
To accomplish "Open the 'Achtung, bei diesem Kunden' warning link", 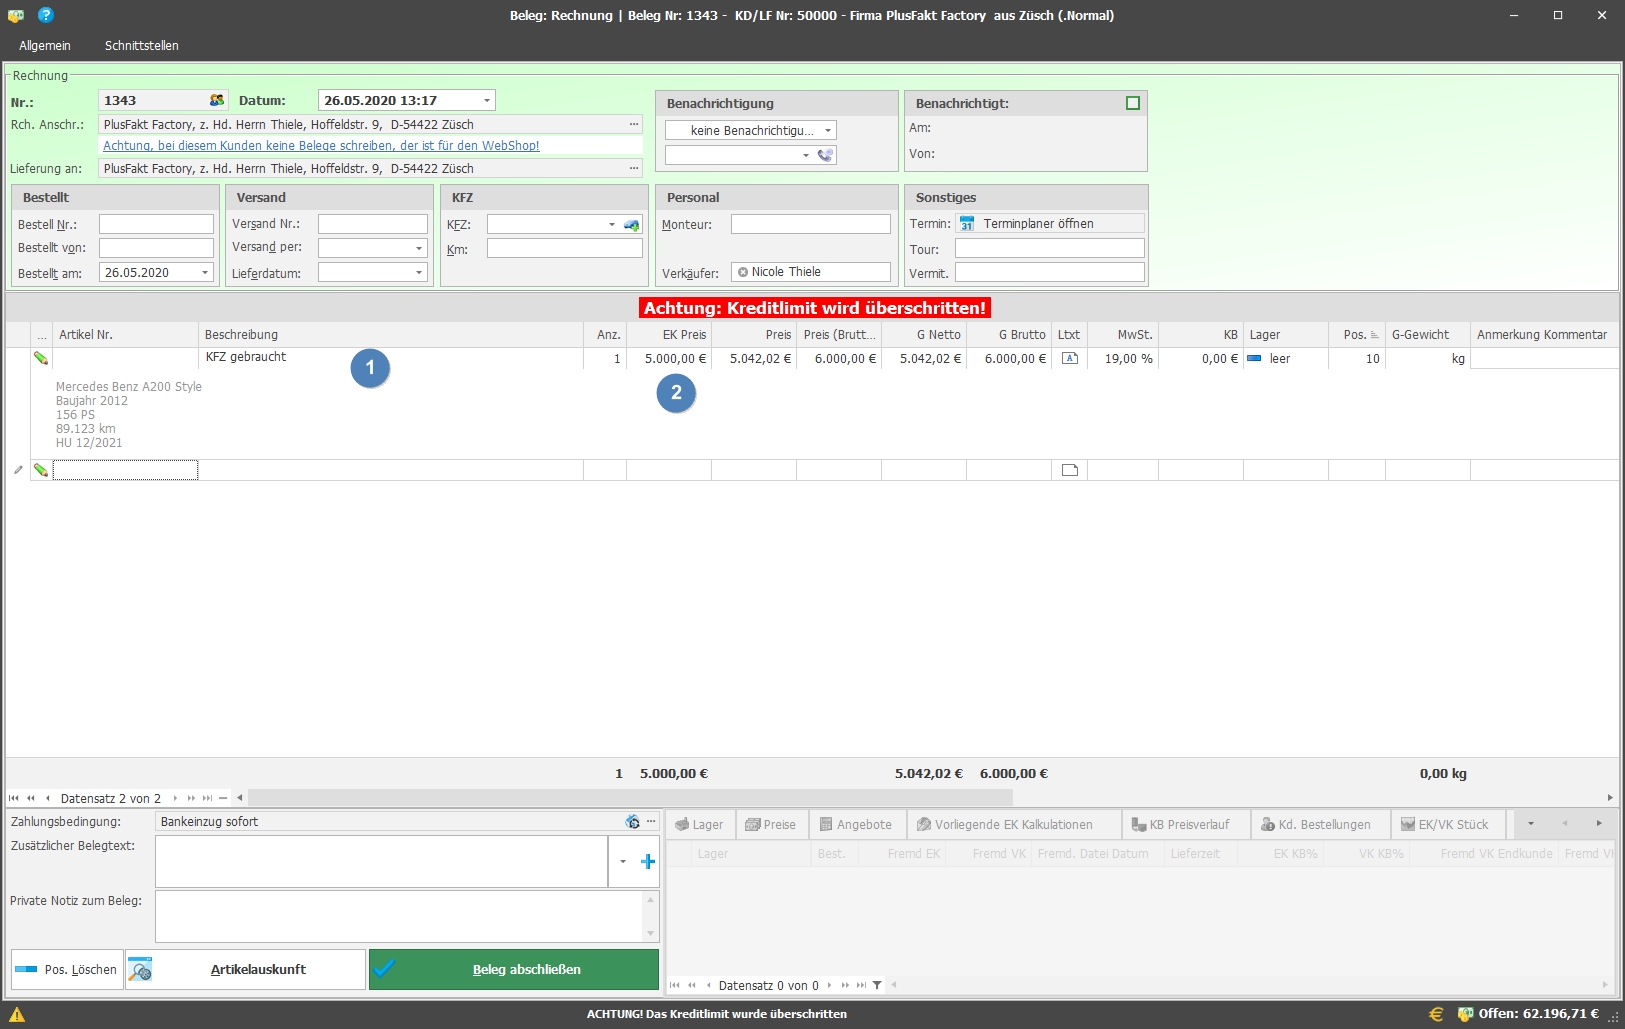I will click(321, 146).
